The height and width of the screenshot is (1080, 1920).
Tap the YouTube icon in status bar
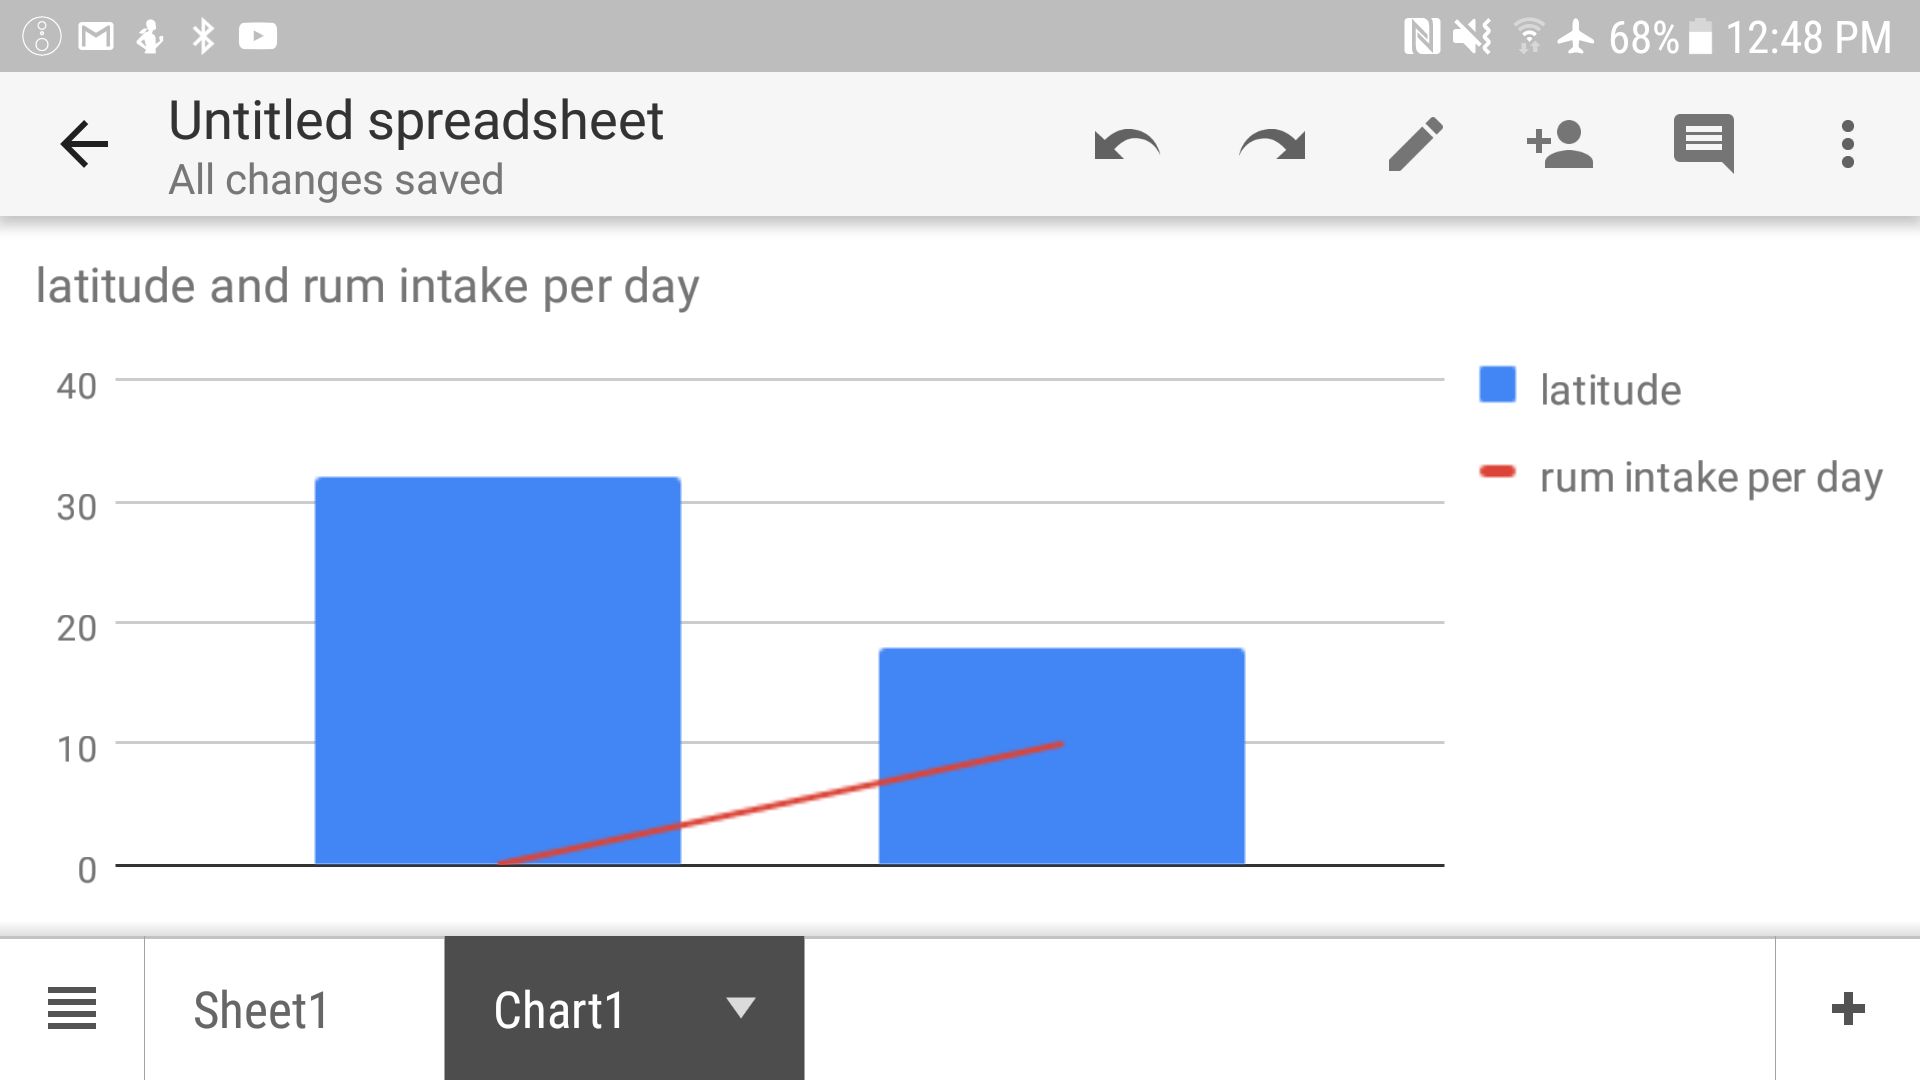coord(258,37)
